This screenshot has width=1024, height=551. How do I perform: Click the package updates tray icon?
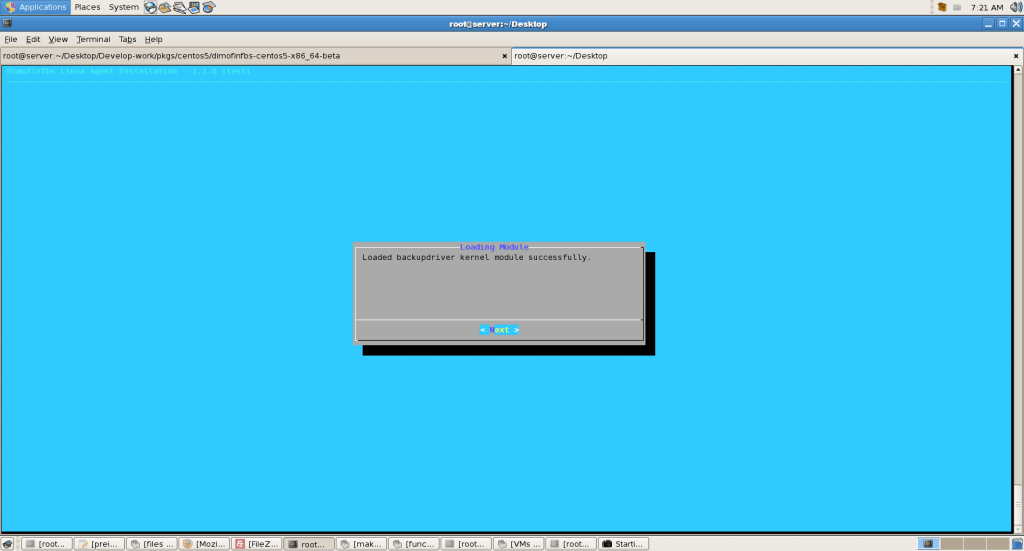942,7
